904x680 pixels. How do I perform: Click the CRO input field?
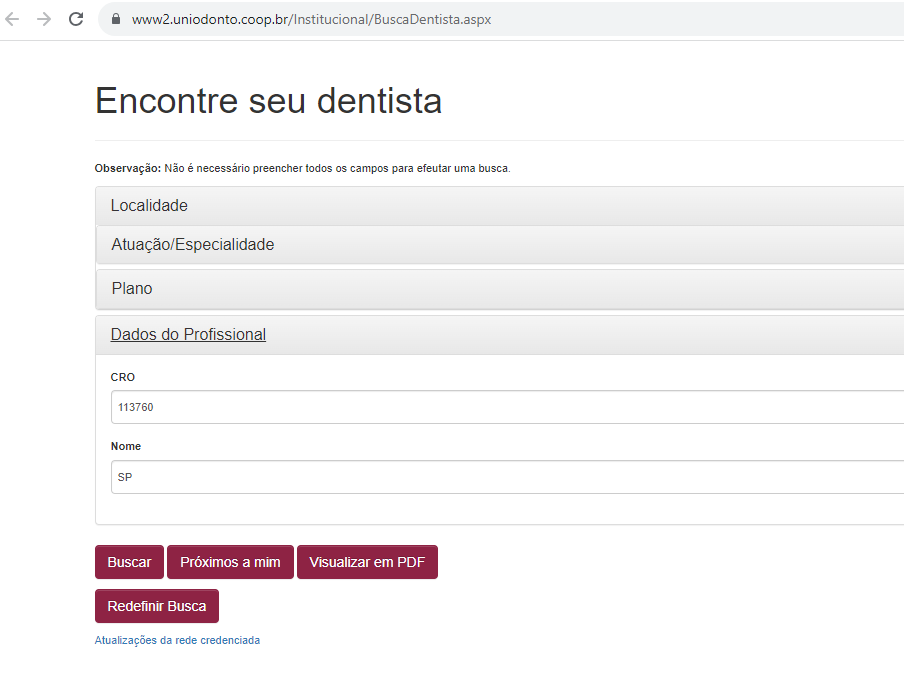500,407
